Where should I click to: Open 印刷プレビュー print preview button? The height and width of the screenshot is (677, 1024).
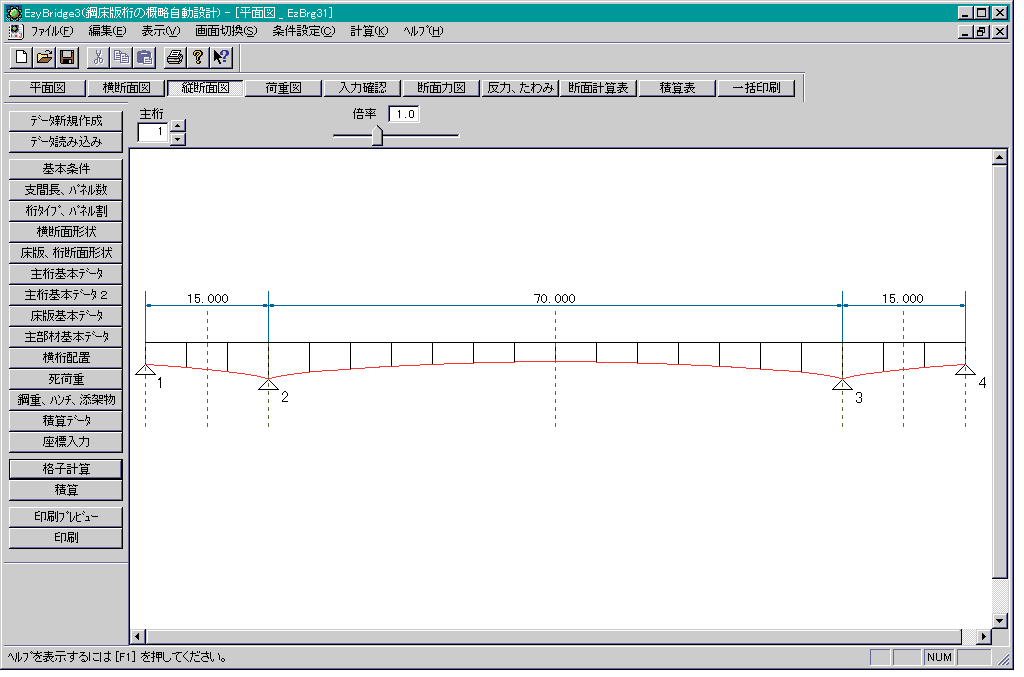66,517
